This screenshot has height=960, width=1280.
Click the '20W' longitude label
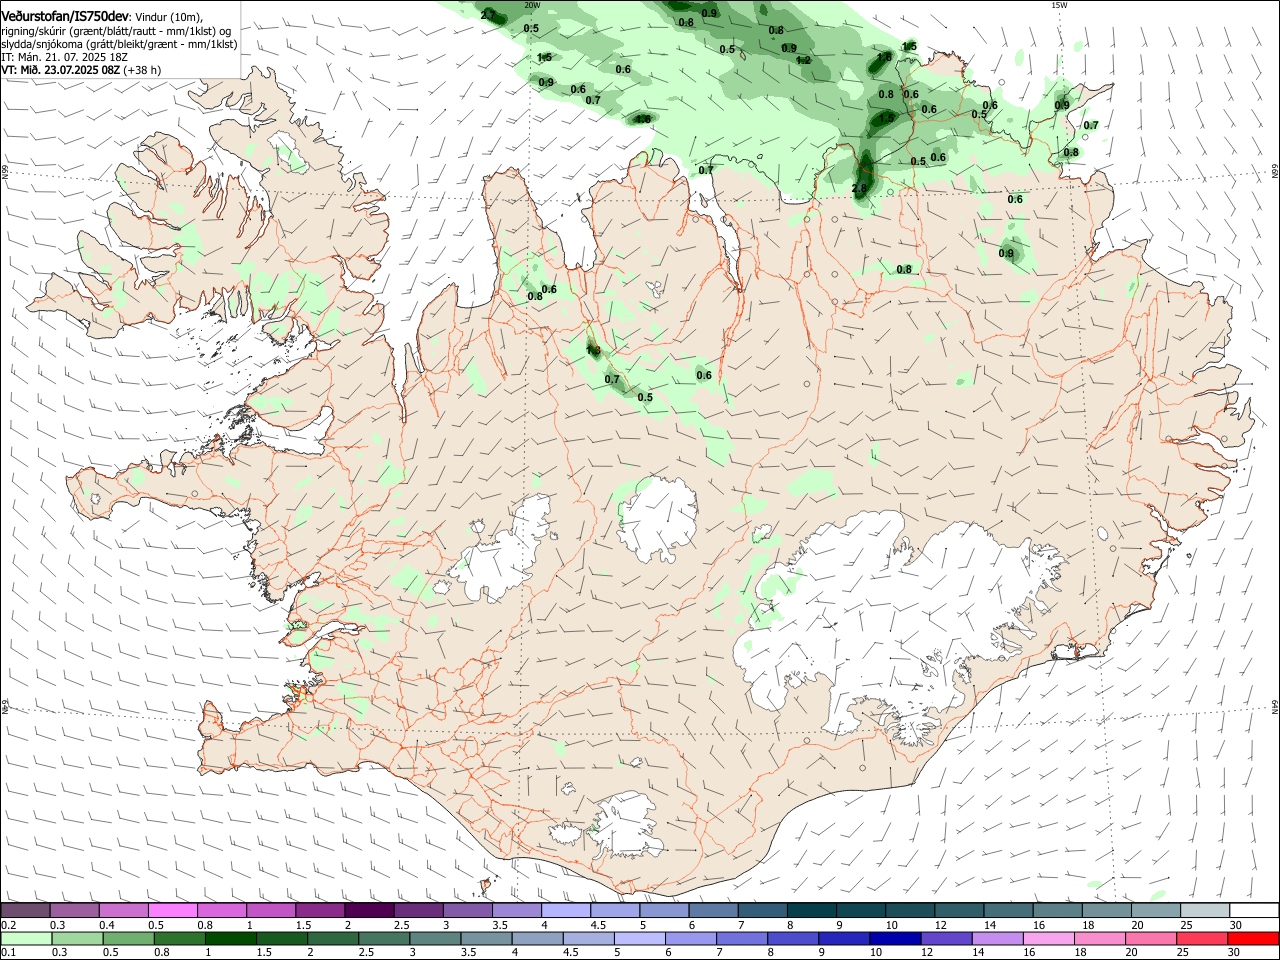point(532,5)
